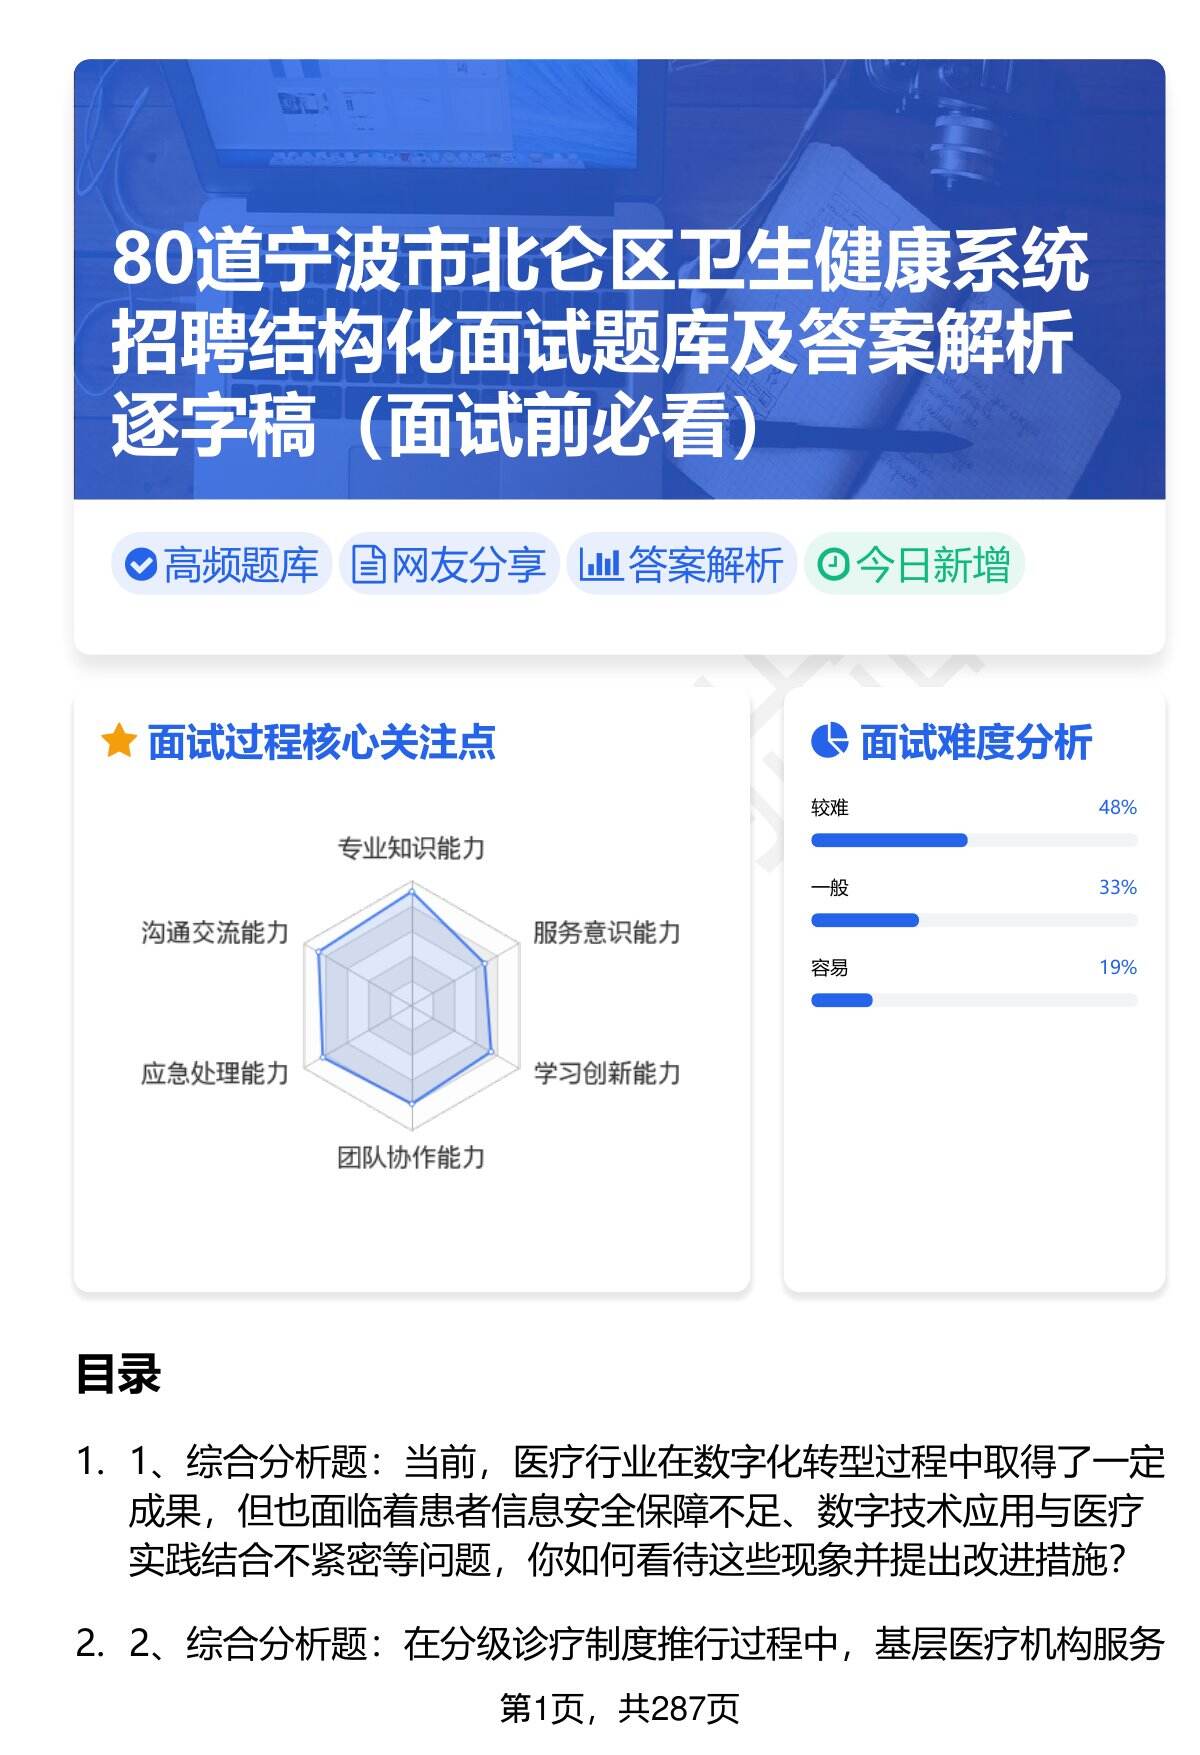
Task: Click the checkmark icon beside 高频题库
Action: 140,565
